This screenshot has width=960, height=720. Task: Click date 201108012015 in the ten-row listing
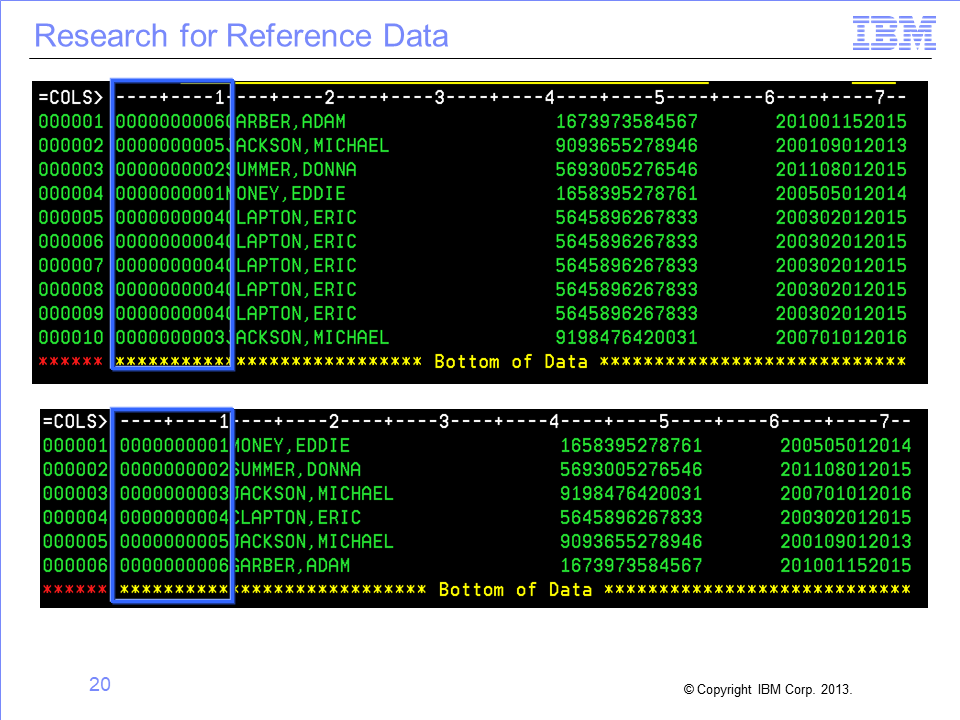[841, 169]
